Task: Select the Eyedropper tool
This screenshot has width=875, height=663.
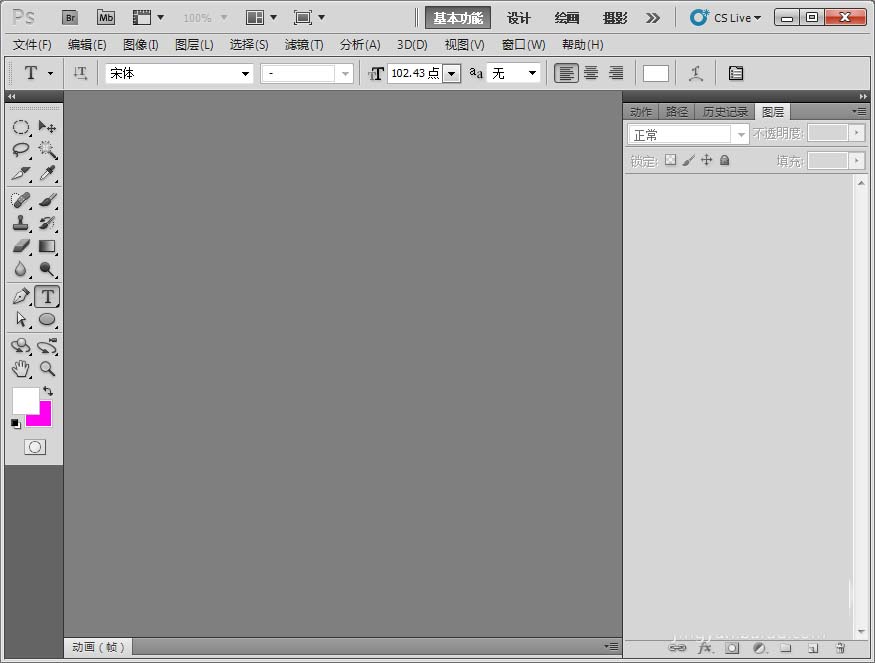Action: [47, 174]
